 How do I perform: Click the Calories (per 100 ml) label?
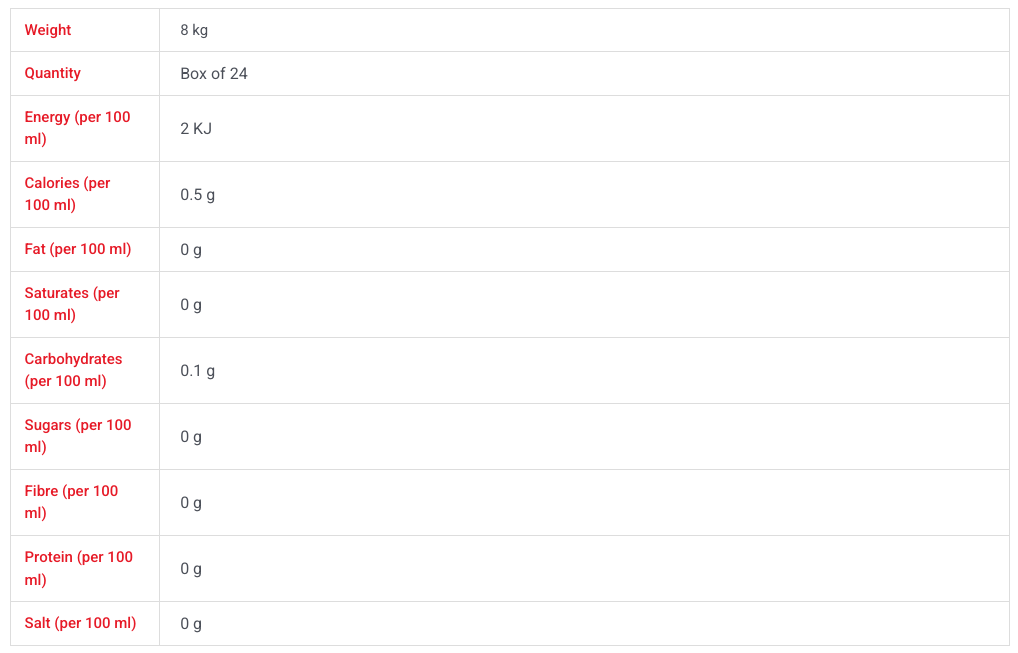(x=68, y=194)
